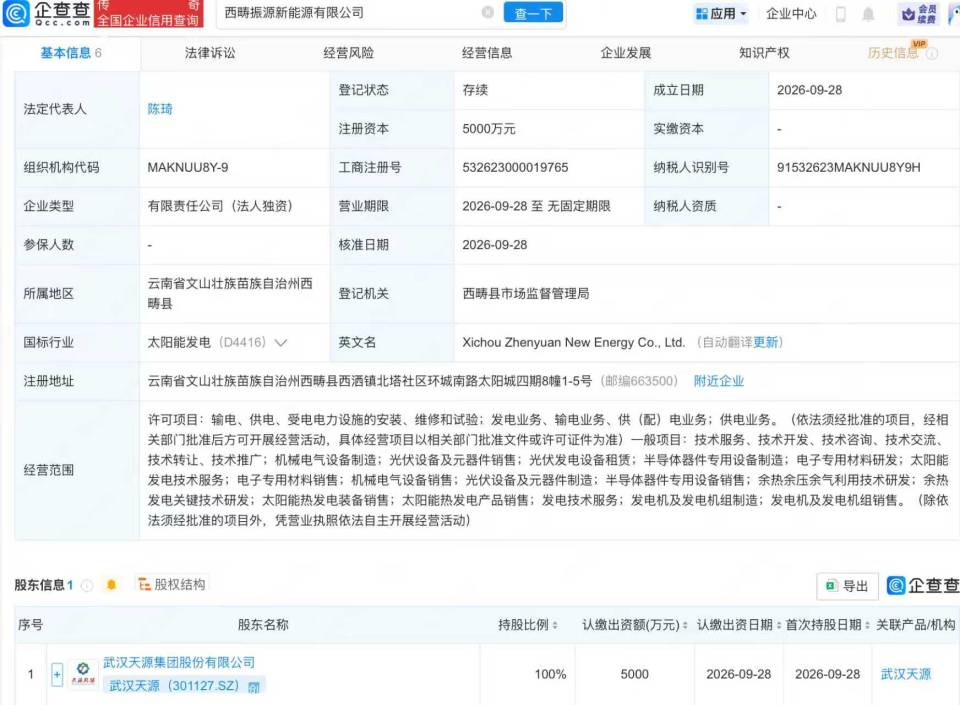960x705 pixels.
Task: Click 更新 next to the auto-translated English name
Action: click(765, 343)
